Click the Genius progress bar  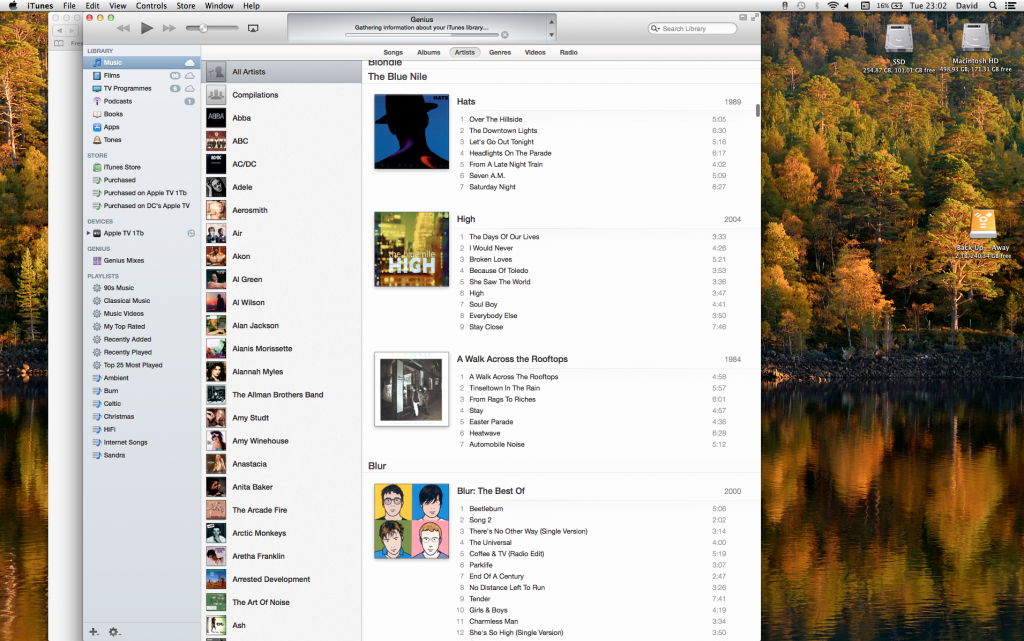421,35
